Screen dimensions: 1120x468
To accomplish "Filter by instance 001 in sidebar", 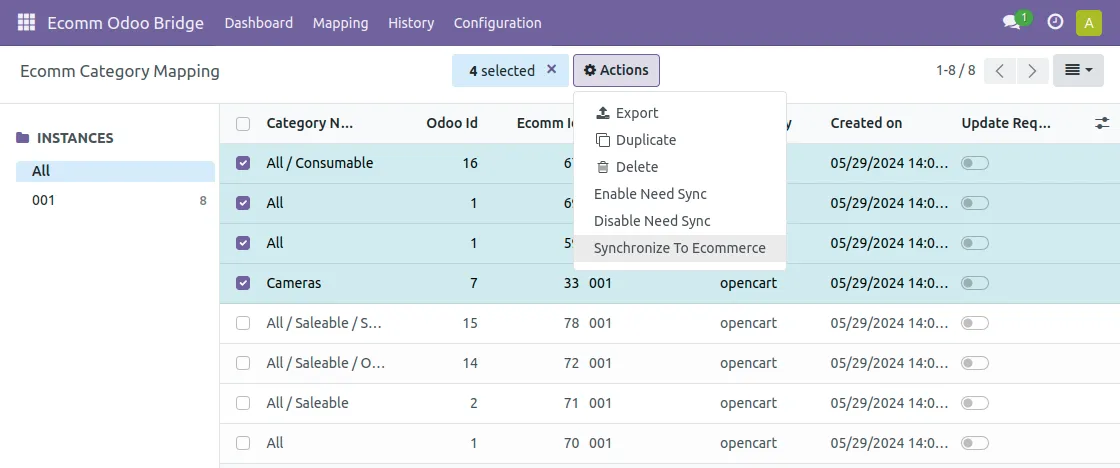I will [x=43, y=200].
